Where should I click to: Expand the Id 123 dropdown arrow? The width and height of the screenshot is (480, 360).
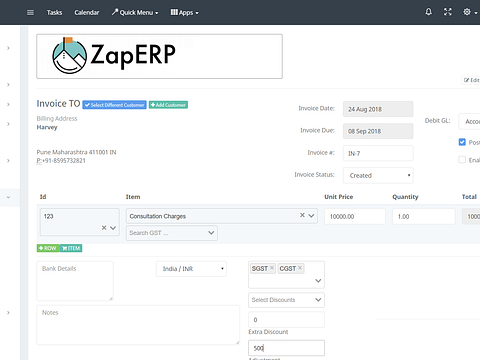point(113,228)
